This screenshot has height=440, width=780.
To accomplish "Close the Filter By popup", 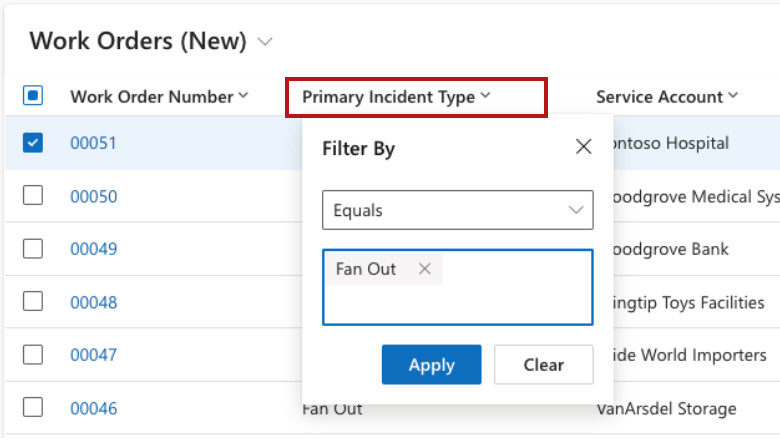I will click(x=584, y=148).
